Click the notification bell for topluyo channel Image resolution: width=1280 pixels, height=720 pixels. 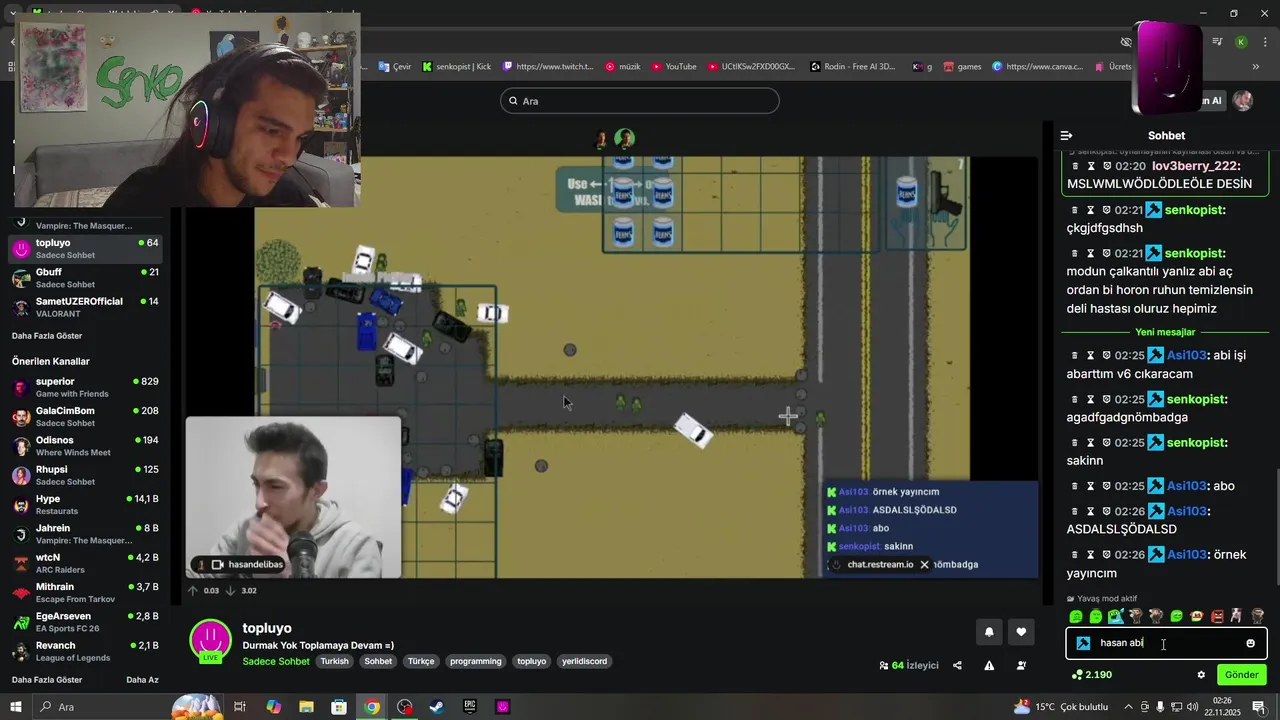point(989,632)
